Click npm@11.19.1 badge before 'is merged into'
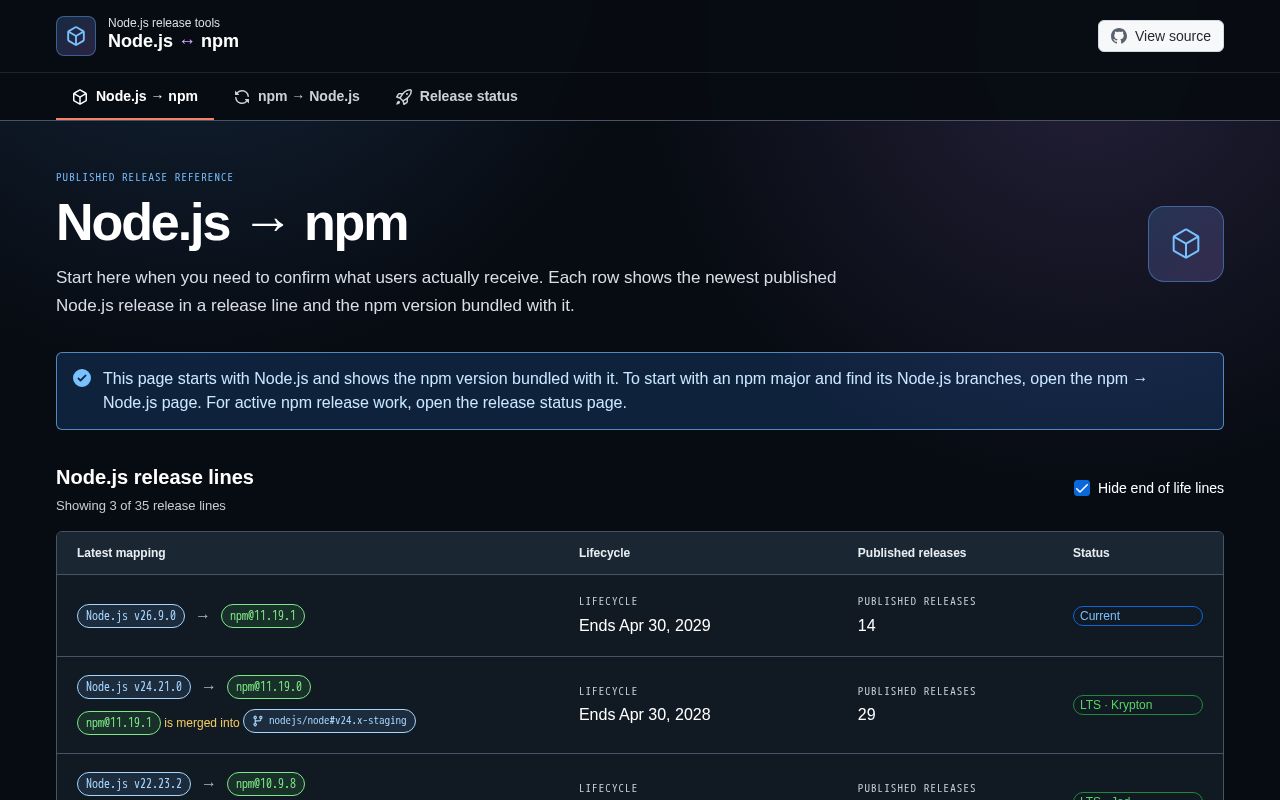The width and height of the screenshot is (1280, 800). [x=119, y=723]
